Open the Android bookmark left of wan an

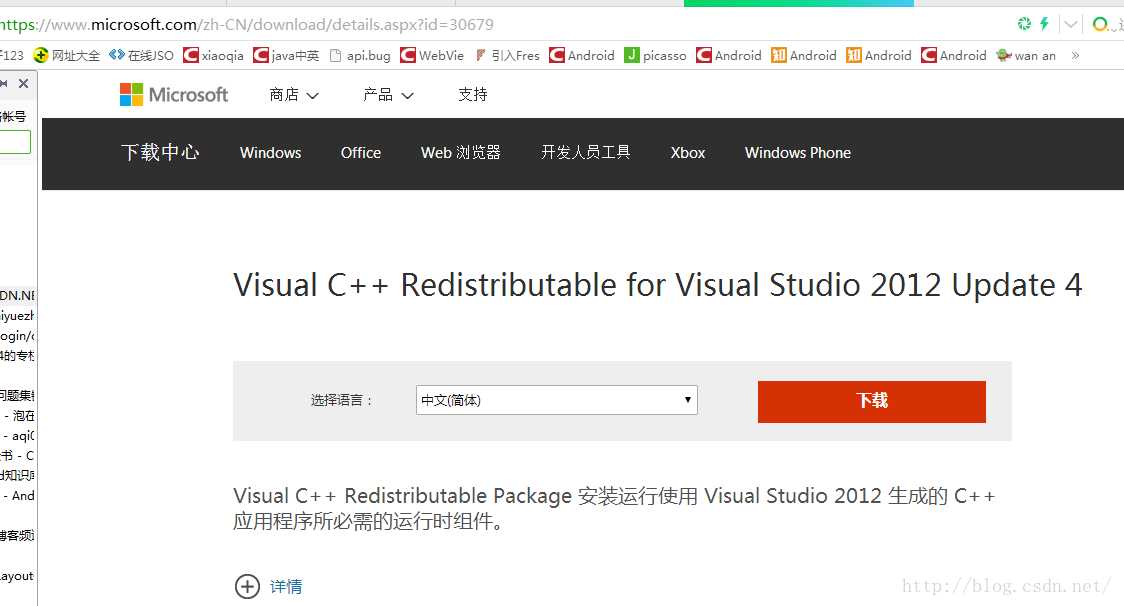(x=954, y=55)
